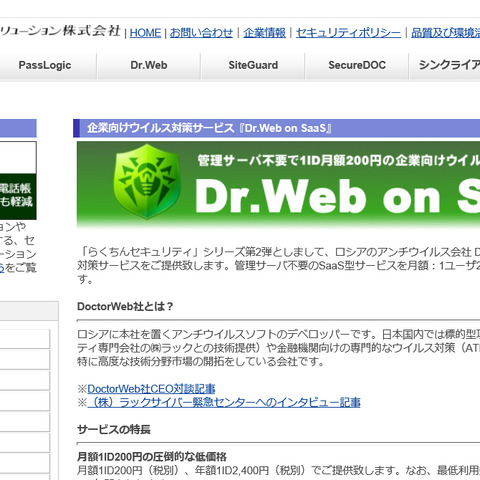The width and height of the screenshot is (480, 480).
Task: Select the シンクライア navigation tab
Action: (x=445, y=65)
